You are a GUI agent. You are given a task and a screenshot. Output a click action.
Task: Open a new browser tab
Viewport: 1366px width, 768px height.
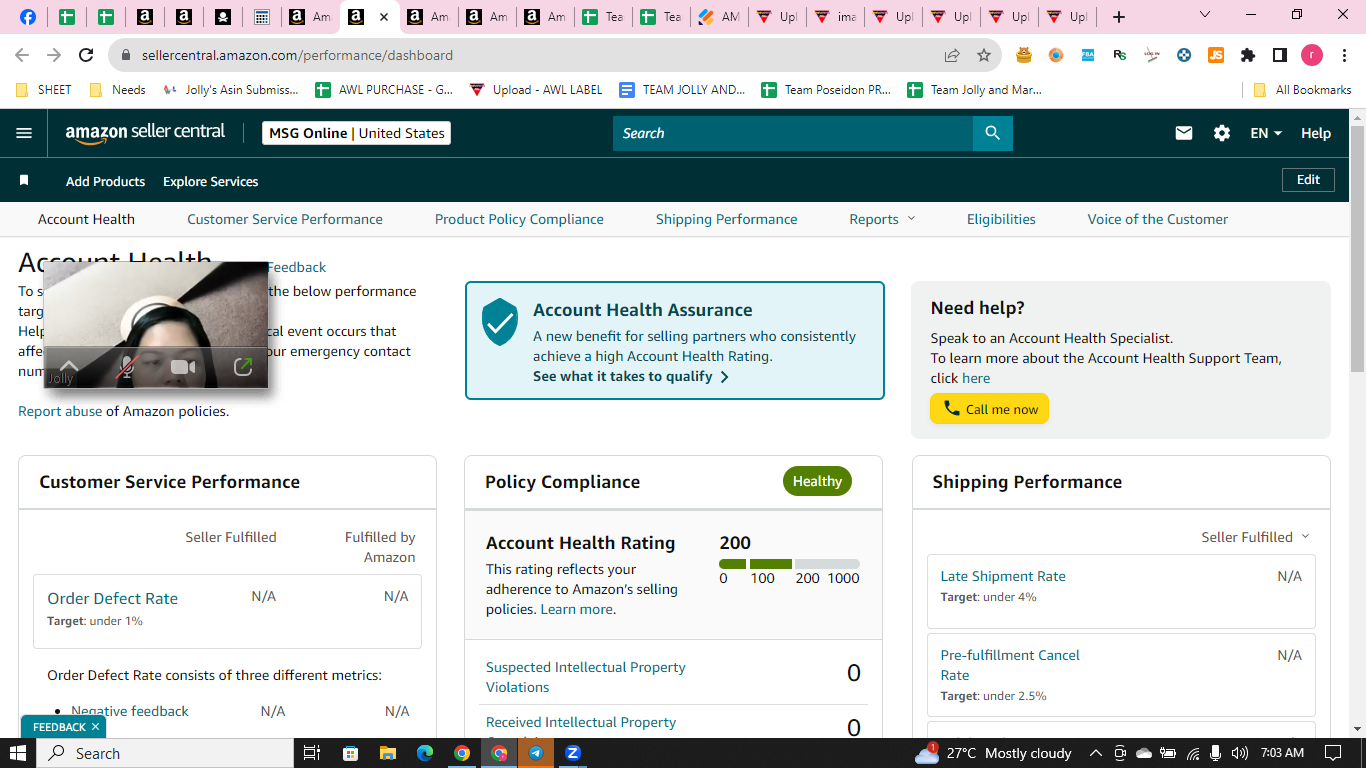tap(1119, 17)
